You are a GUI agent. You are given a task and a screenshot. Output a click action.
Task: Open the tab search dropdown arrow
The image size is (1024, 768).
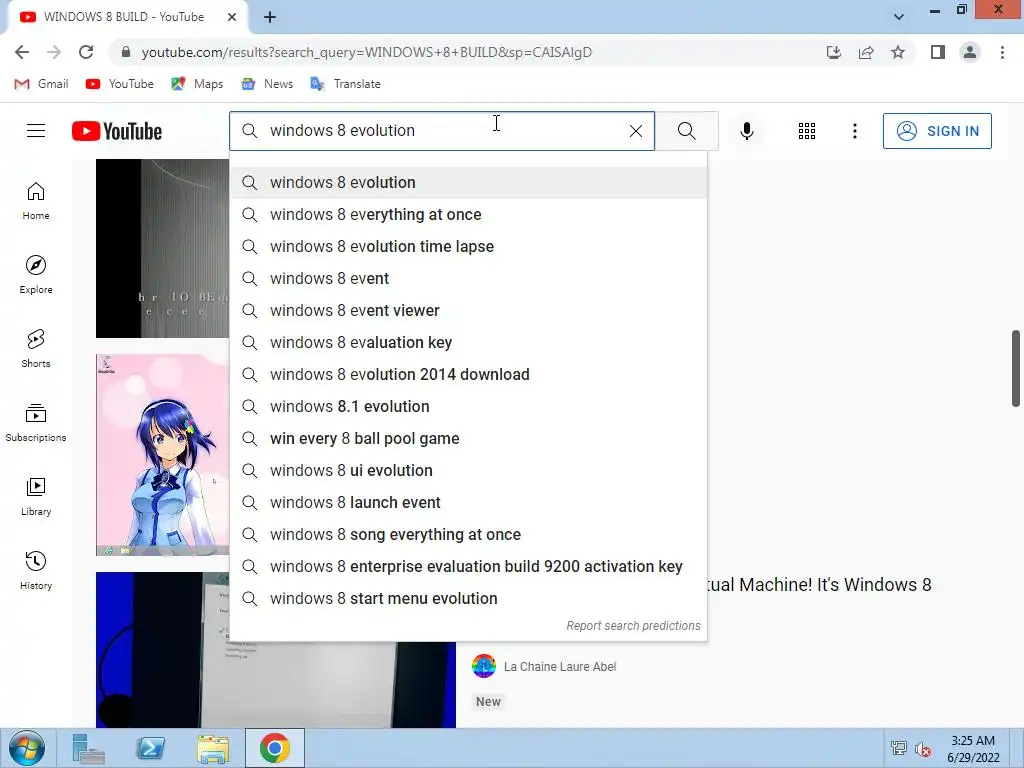[x=899, y=17]
